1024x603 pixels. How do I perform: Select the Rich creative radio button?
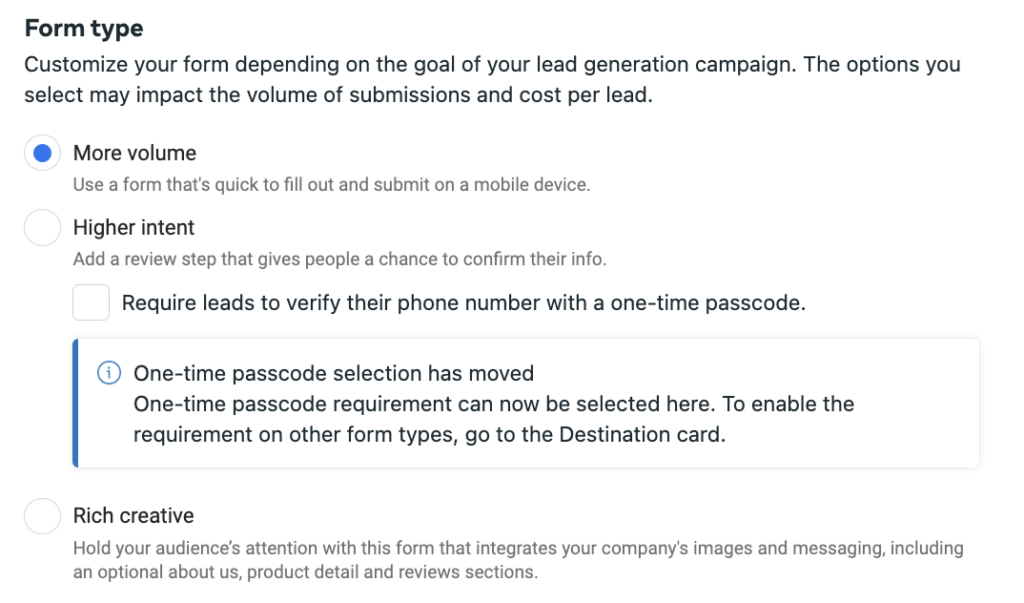pos(42,516)
